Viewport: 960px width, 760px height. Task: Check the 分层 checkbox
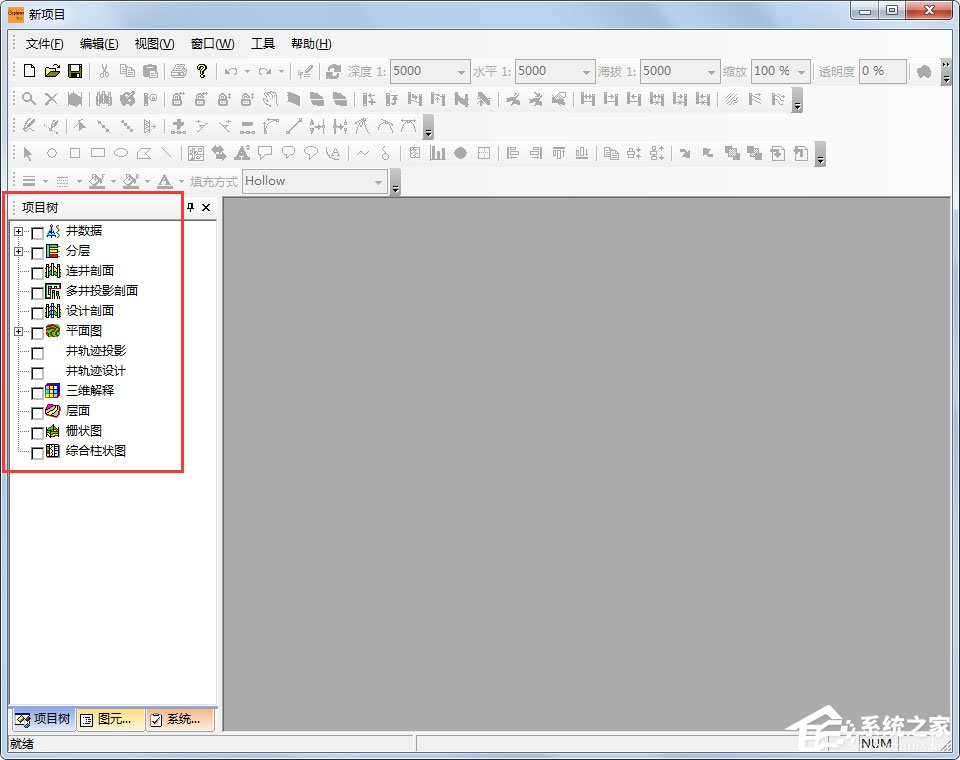(37, 253)
